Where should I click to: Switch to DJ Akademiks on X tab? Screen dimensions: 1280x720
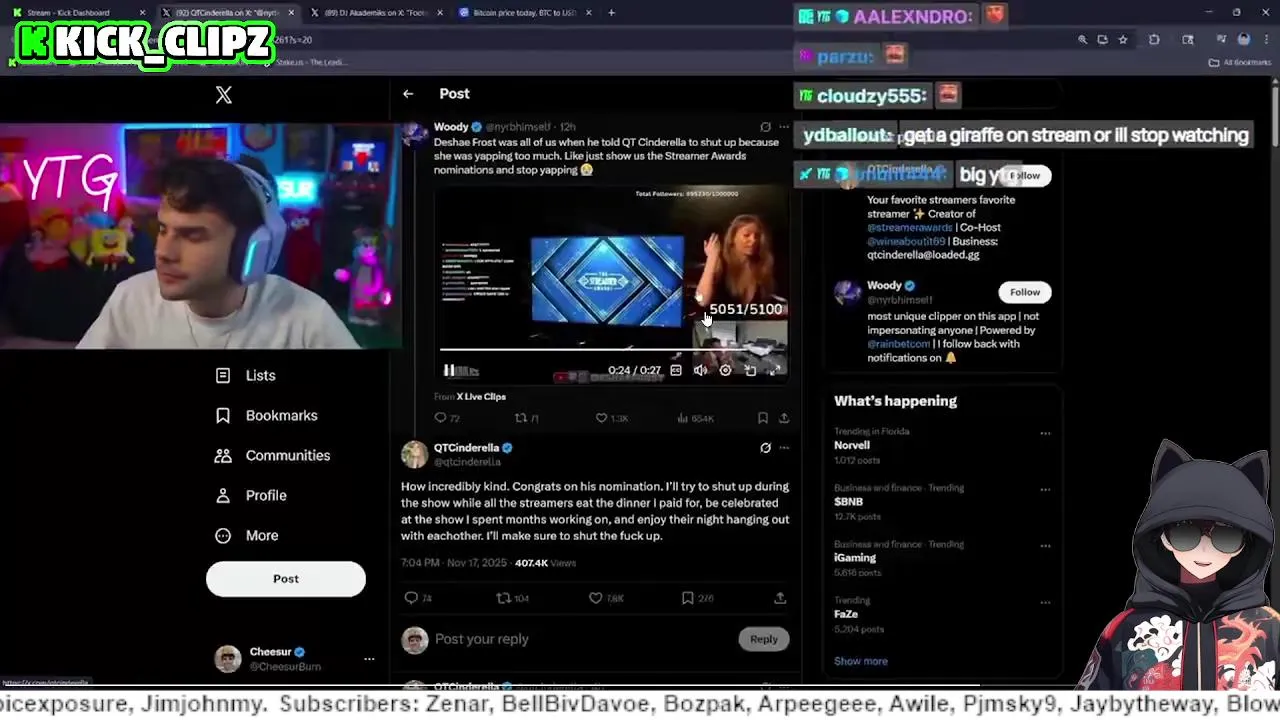tap(375, 13)
